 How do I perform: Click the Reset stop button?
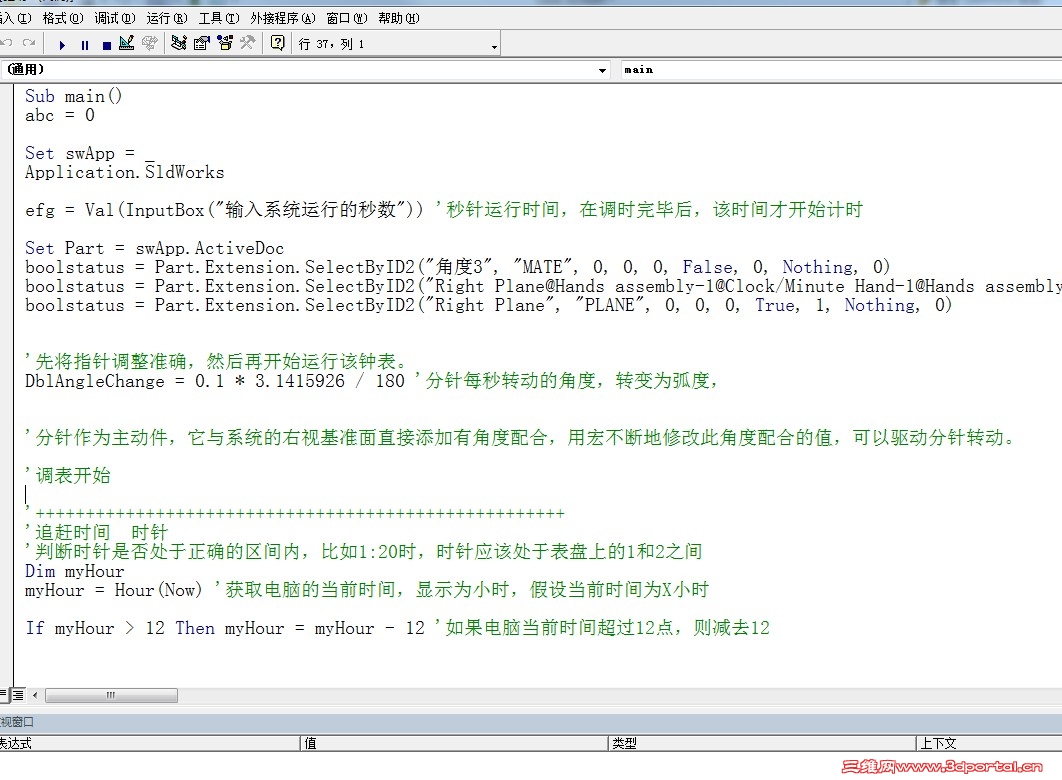click(x=106, y=45)
